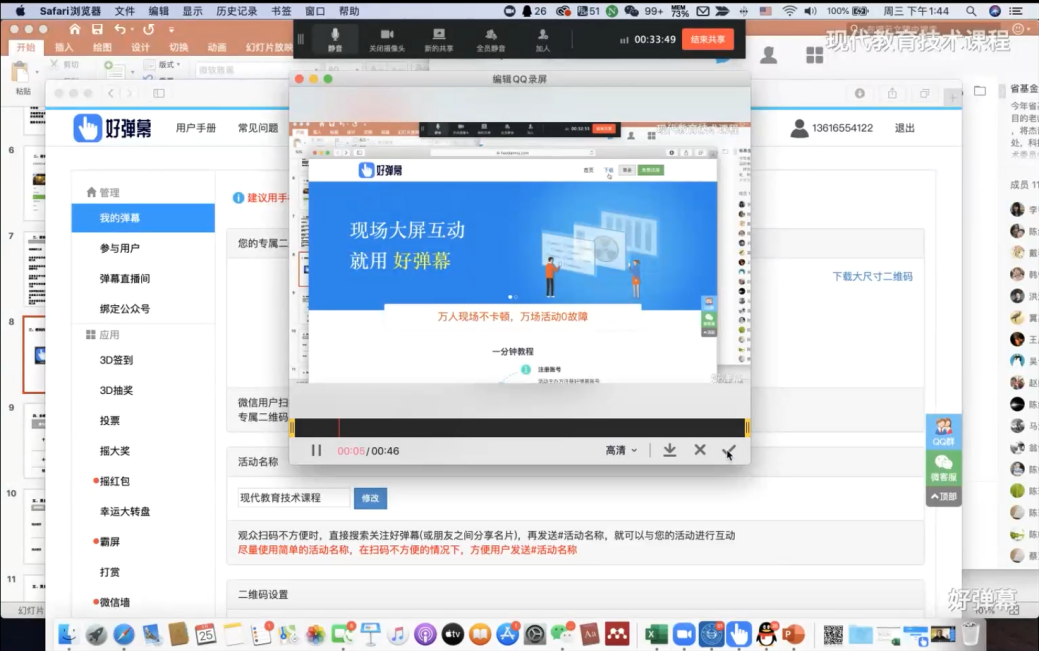Image resolution: width=1039 pixels, height=651 pixels.
Task: Open 3D抽奖 in the sidebar
Action: (116, 390)
